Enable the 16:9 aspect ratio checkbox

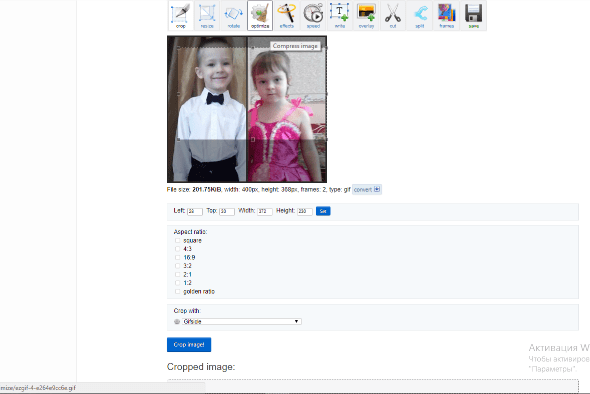pos(177,257)
